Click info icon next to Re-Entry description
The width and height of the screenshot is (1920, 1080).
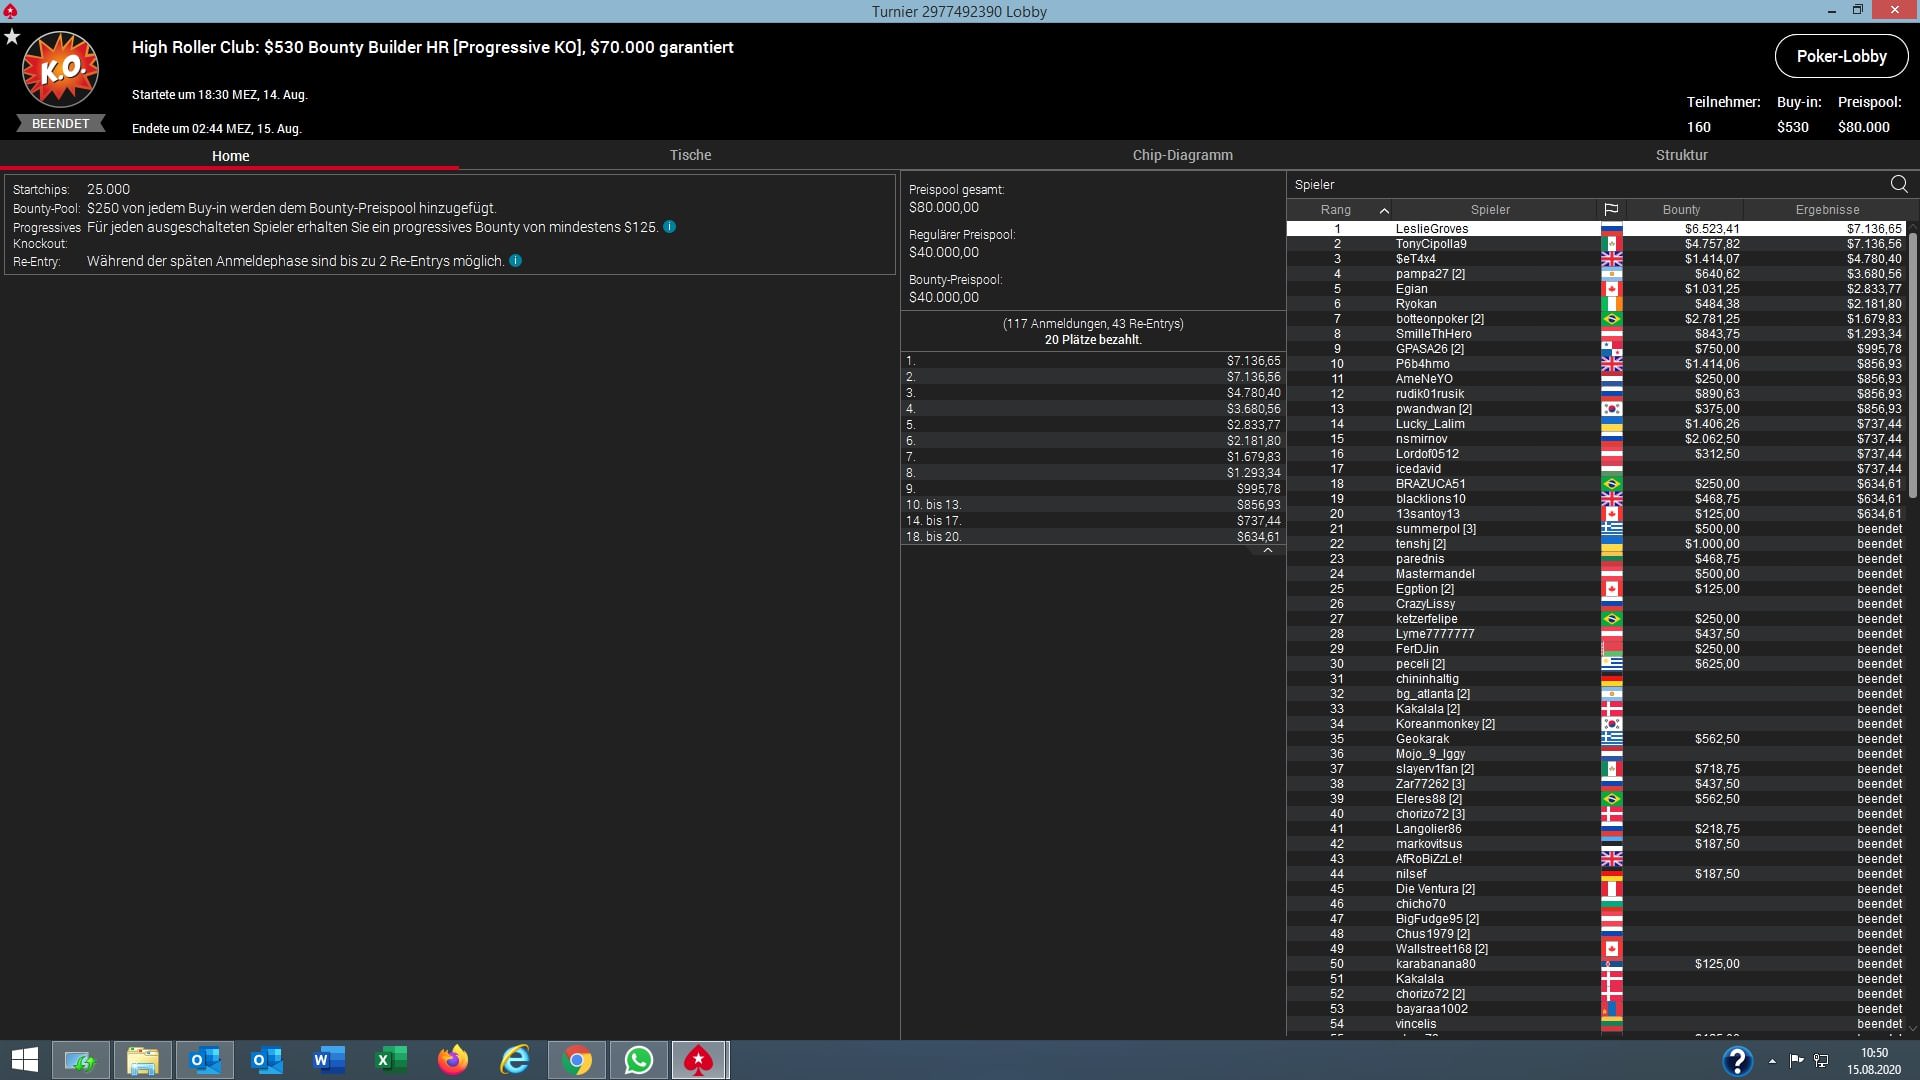(x=515, y=261)
